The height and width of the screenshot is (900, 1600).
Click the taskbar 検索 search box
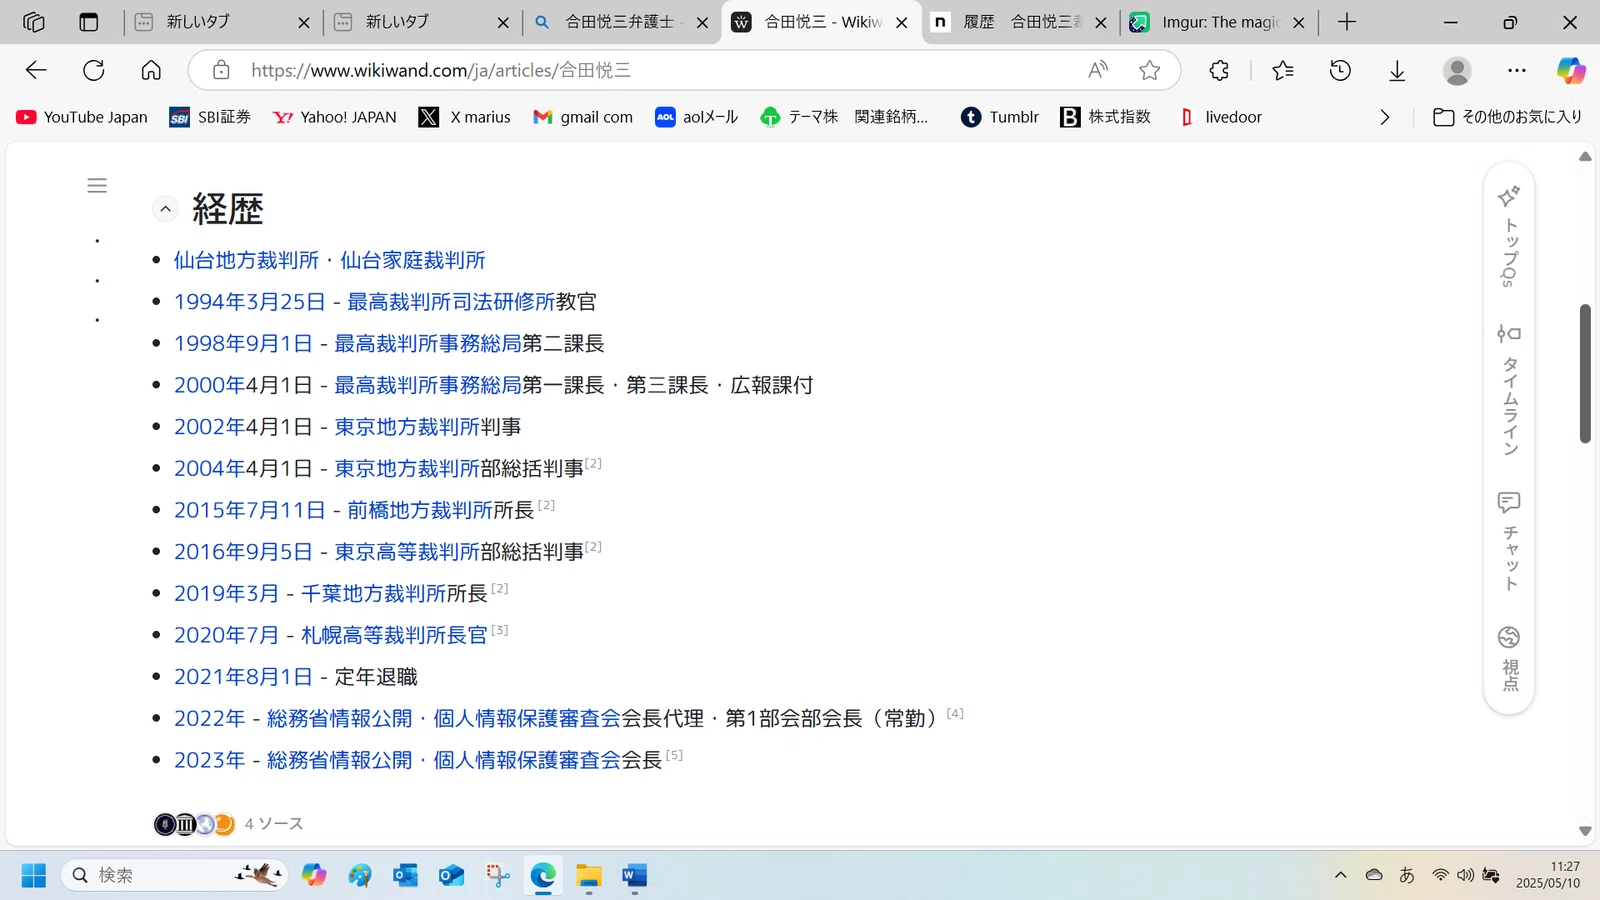coord(175,876)
